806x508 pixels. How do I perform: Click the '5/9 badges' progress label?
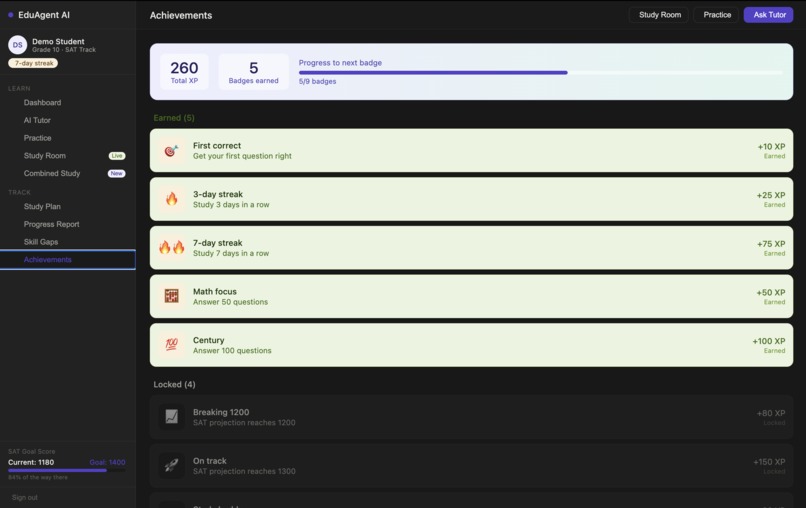(317, 81)
